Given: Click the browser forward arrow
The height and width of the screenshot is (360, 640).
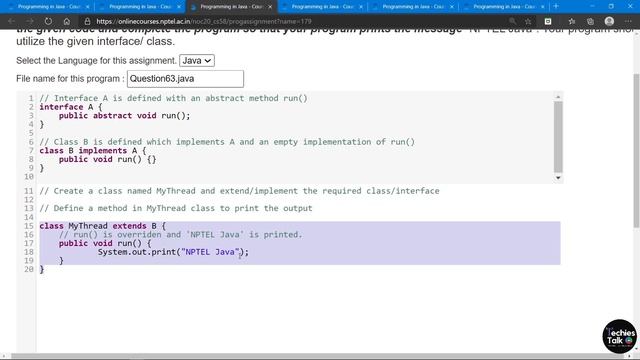Looking at the screenshot, I should 30,21.
